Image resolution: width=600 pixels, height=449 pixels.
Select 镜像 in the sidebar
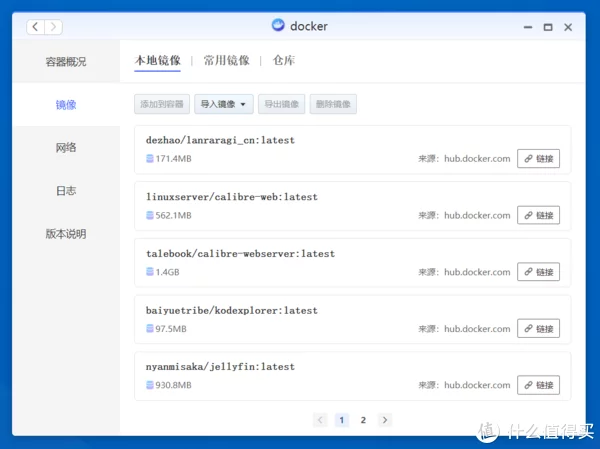tap(66, 104)
